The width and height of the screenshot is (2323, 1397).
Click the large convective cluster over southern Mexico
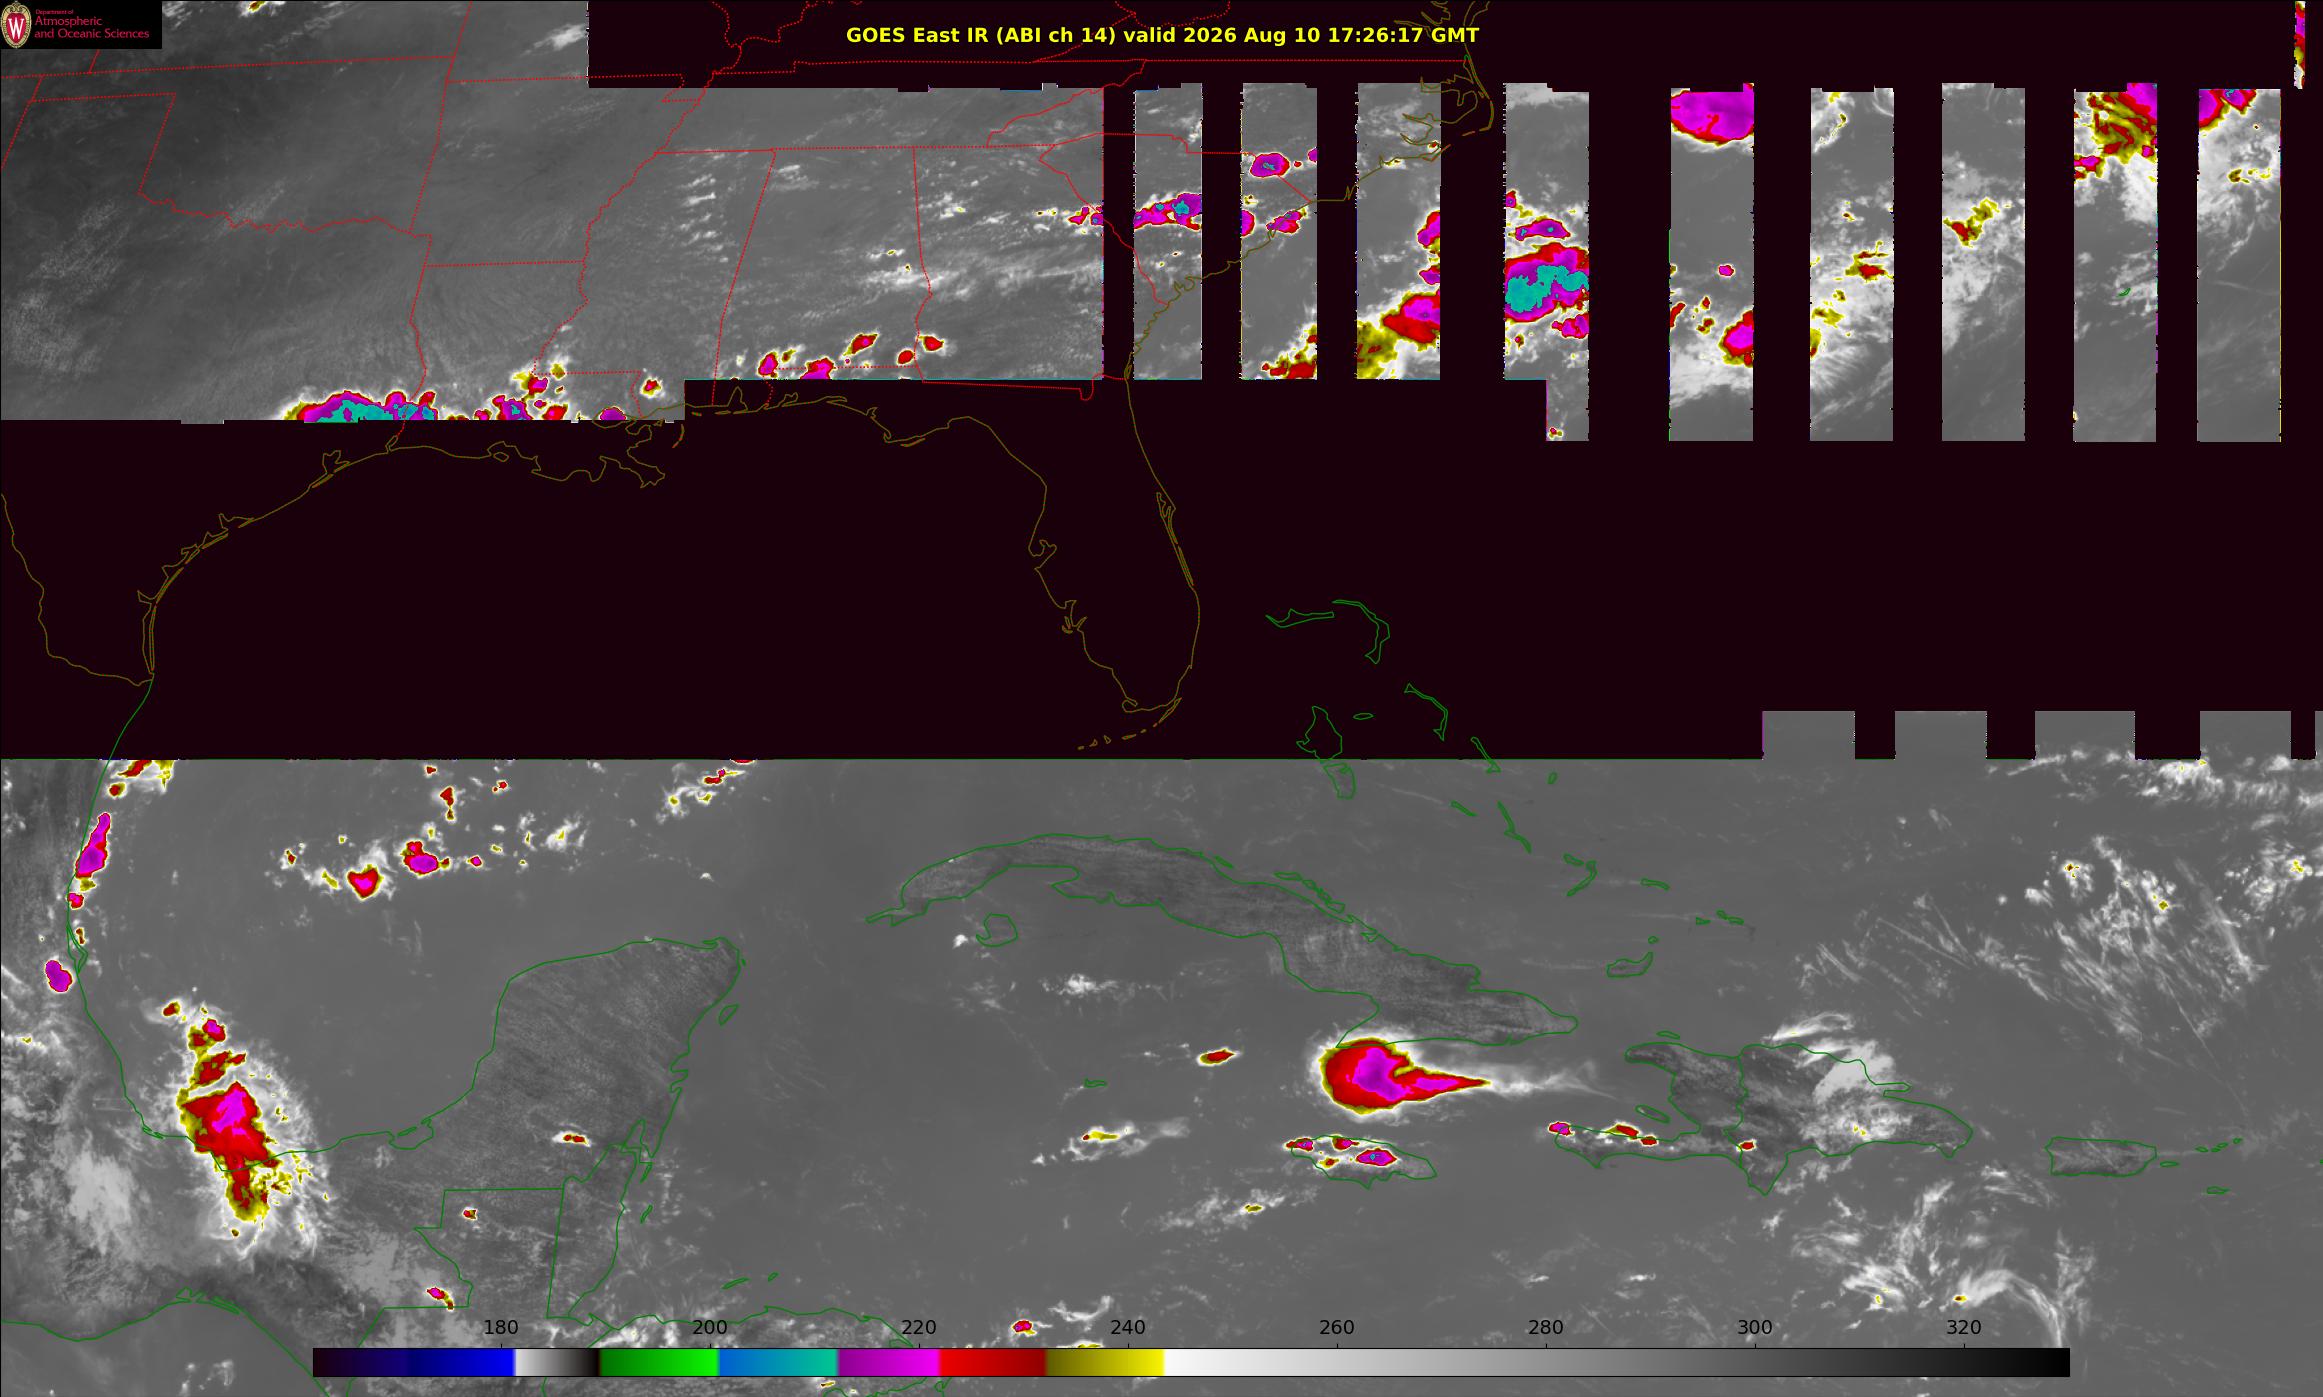pyautogui.click(x=232, y=1128)
